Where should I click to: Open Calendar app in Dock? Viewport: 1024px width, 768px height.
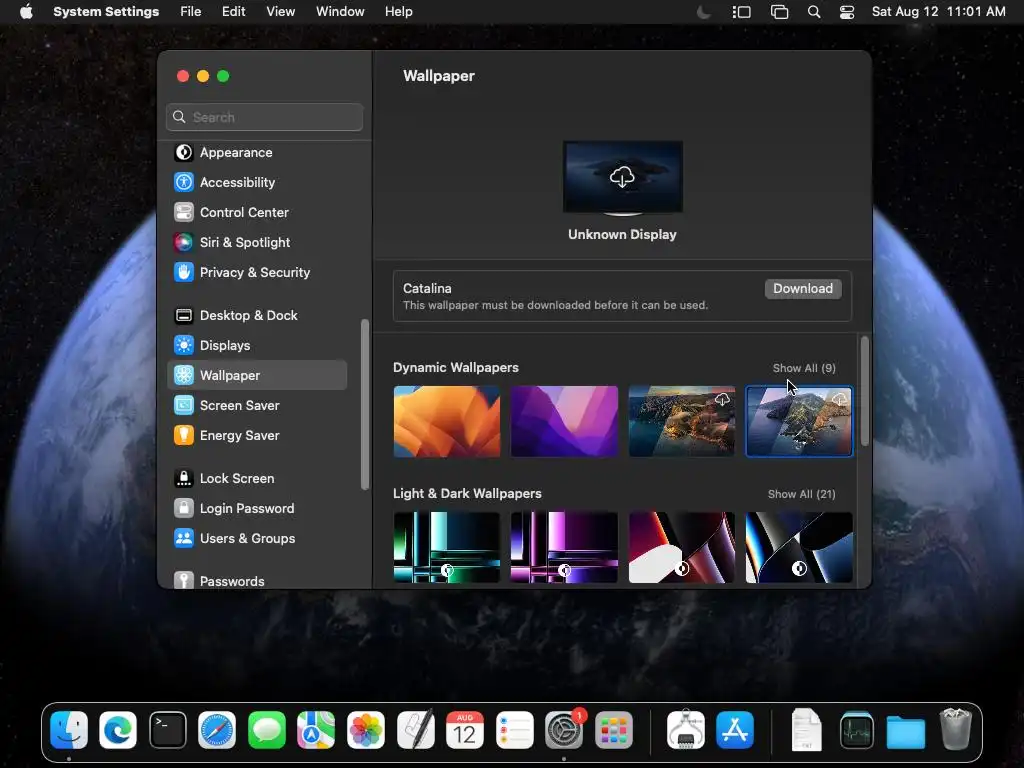[x=465, y=730]
